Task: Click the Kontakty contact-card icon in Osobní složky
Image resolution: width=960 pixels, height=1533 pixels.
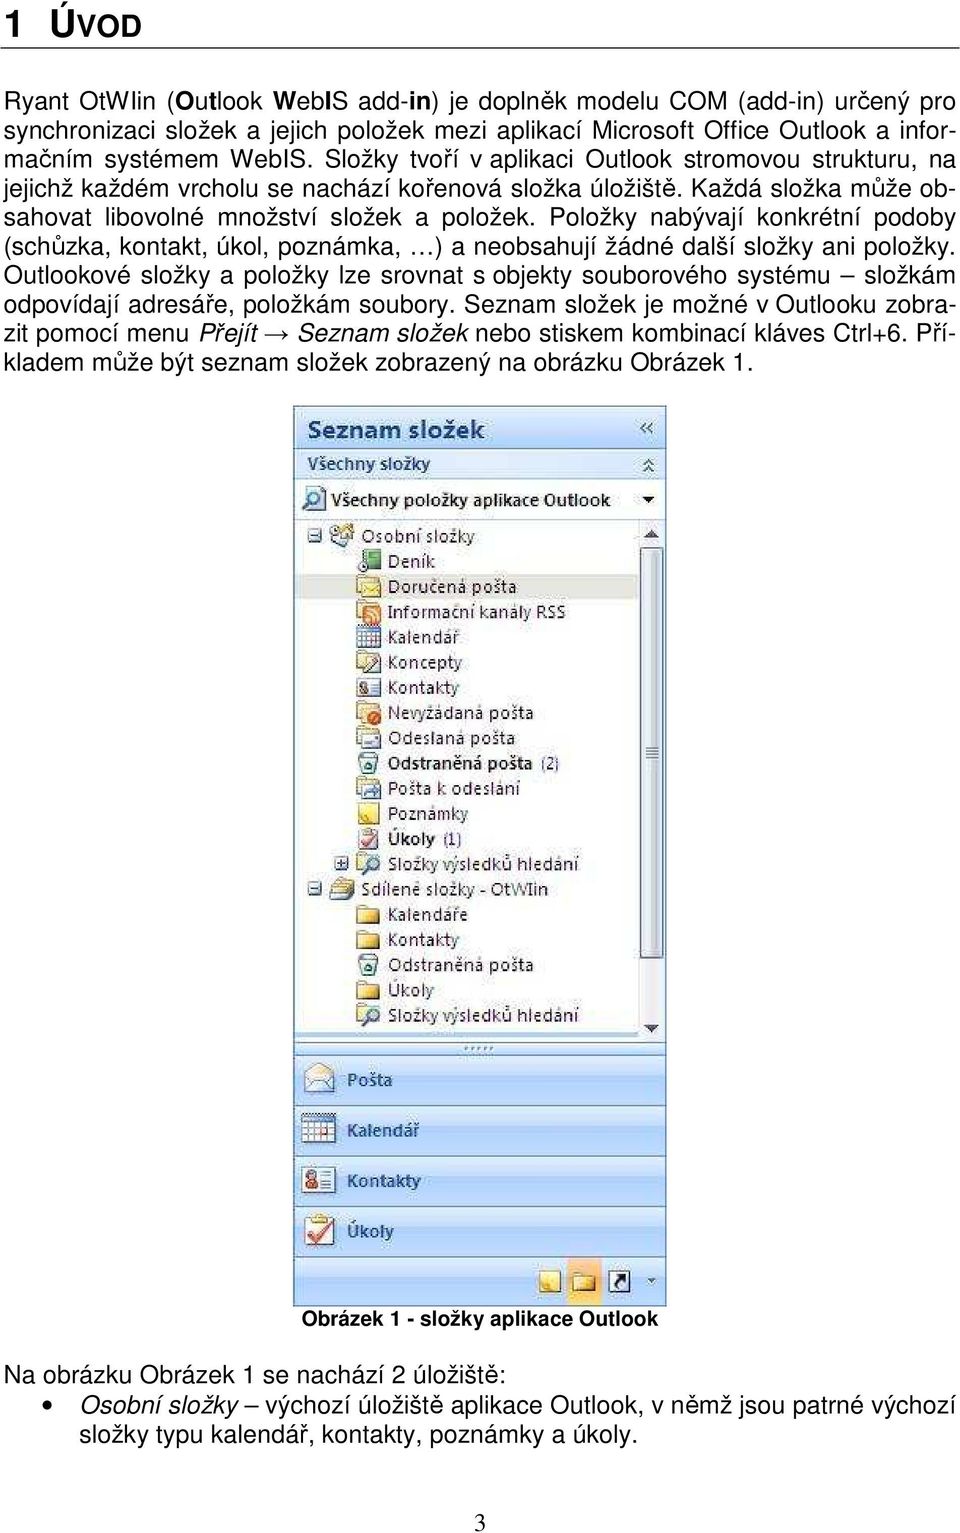Action: (x=369, y=687)
